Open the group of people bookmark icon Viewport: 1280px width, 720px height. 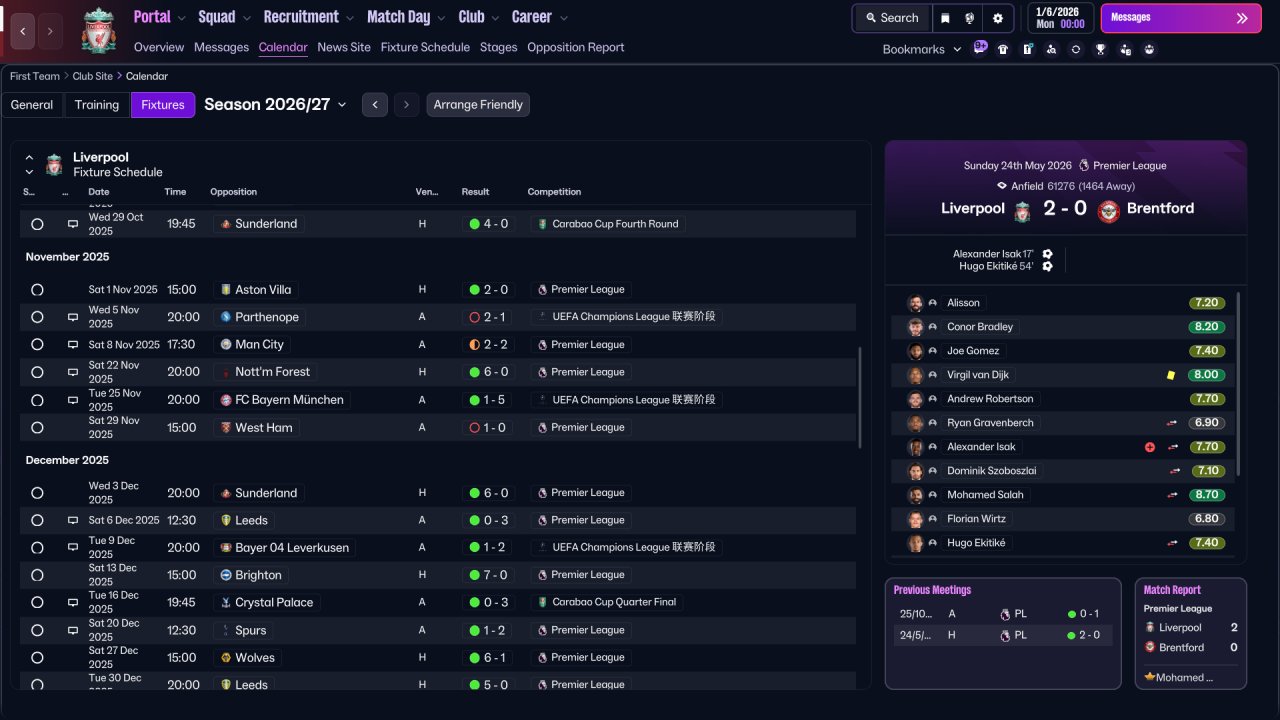point(1150,49)
